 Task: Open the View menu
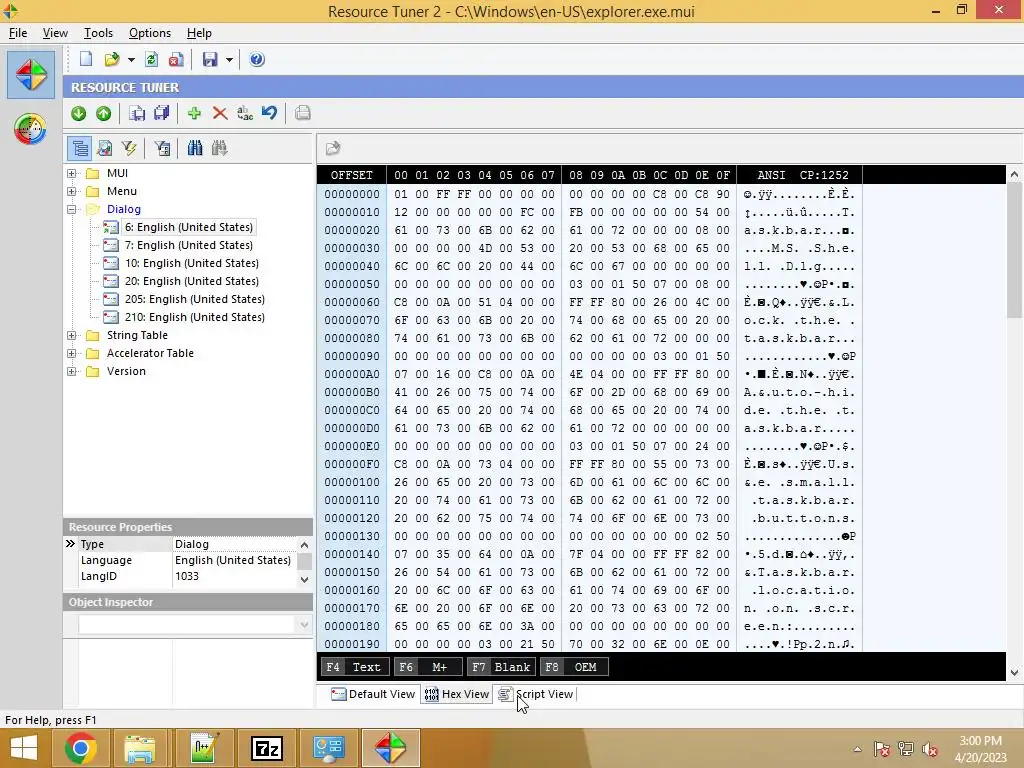click(55, 33)
